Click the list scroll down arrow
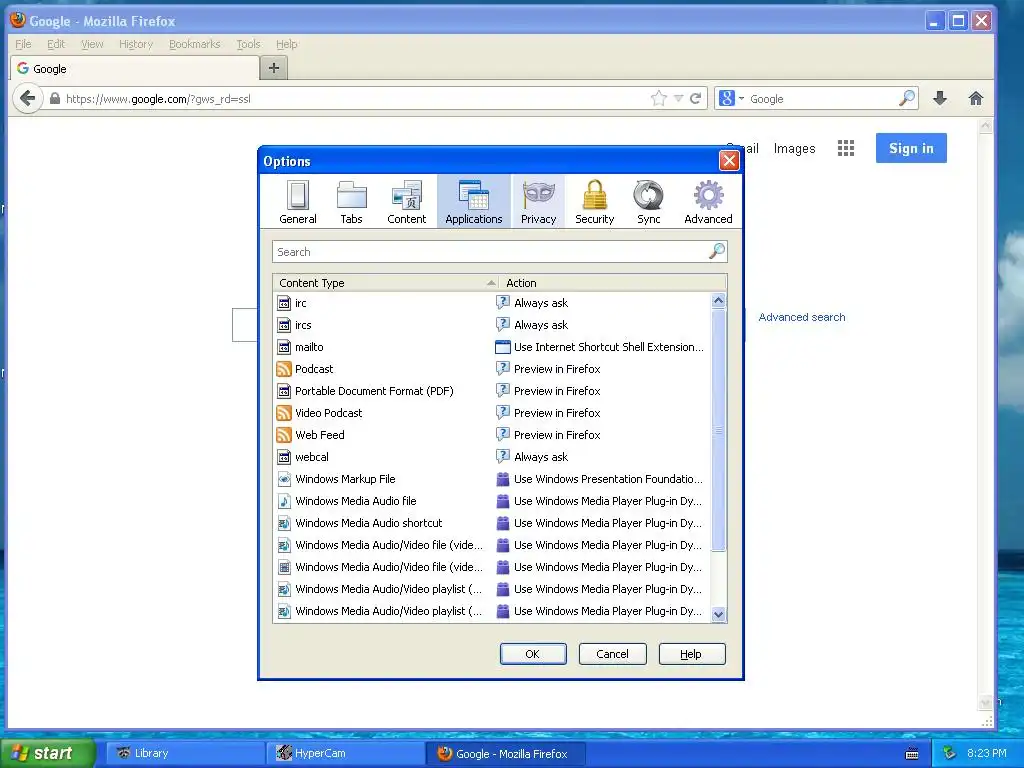1024x768 pixels. click(718, 614)
